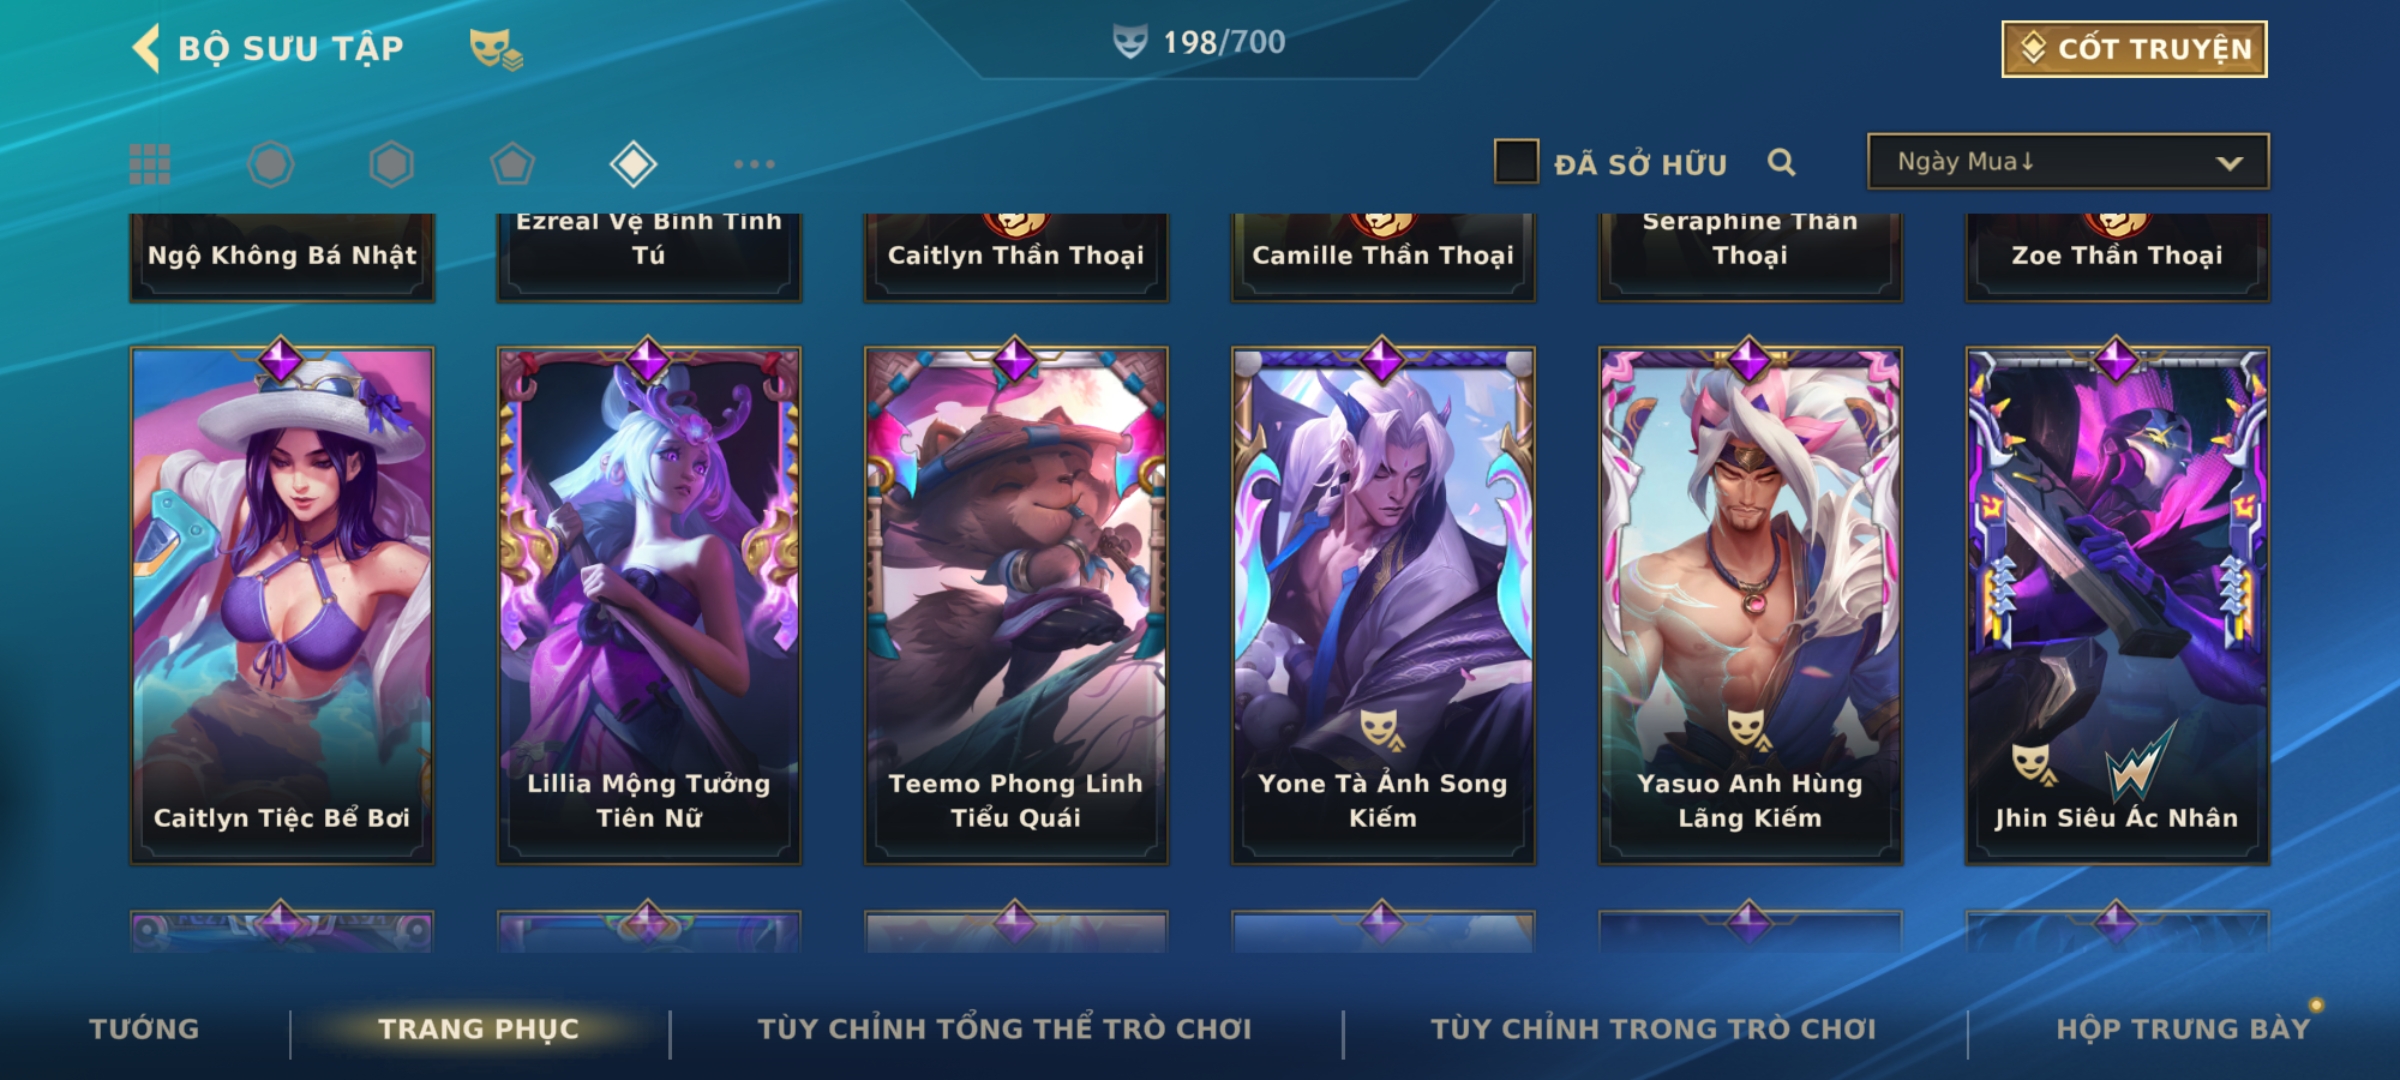2400x1080 pixels.
Task: Select the Jhin Siêu Ác Nhân skin
Action: 2117,604
